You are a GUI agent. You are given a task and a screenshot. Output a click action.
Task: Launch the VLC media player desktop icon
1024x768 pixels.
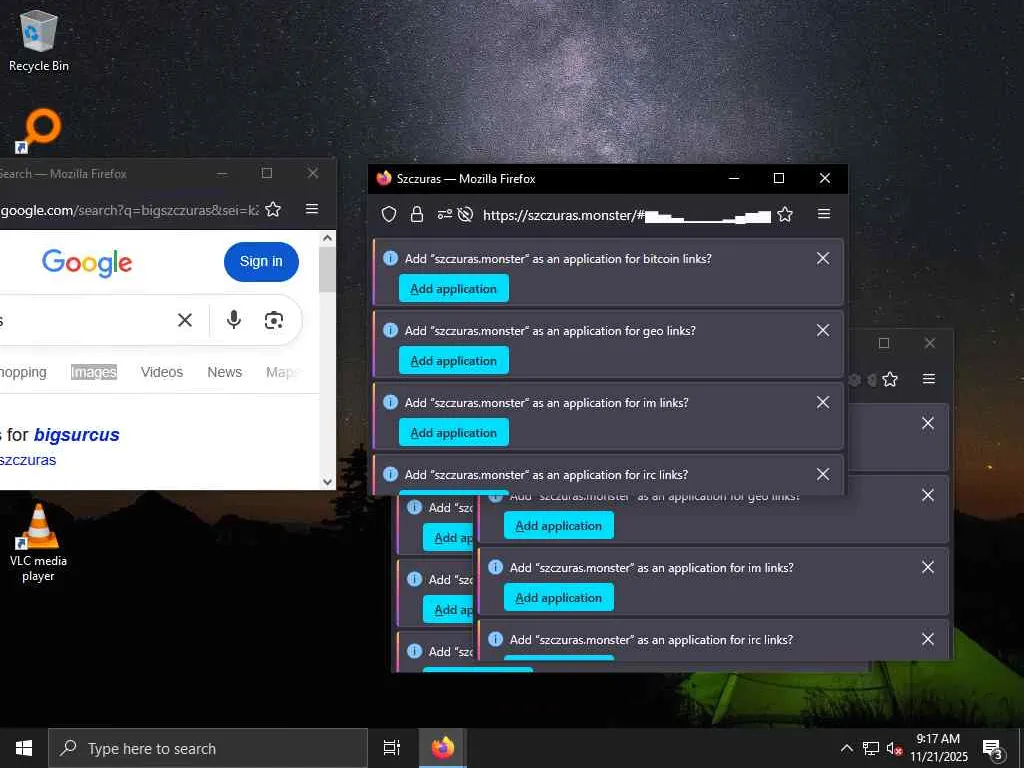click(39, 542)
